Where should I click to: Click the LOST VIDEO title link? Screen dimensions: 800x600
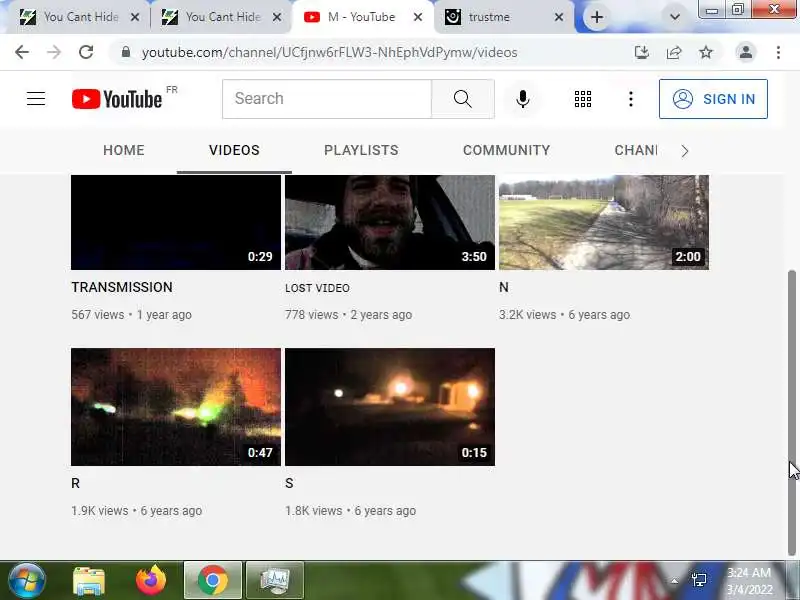tap(317, 288)
